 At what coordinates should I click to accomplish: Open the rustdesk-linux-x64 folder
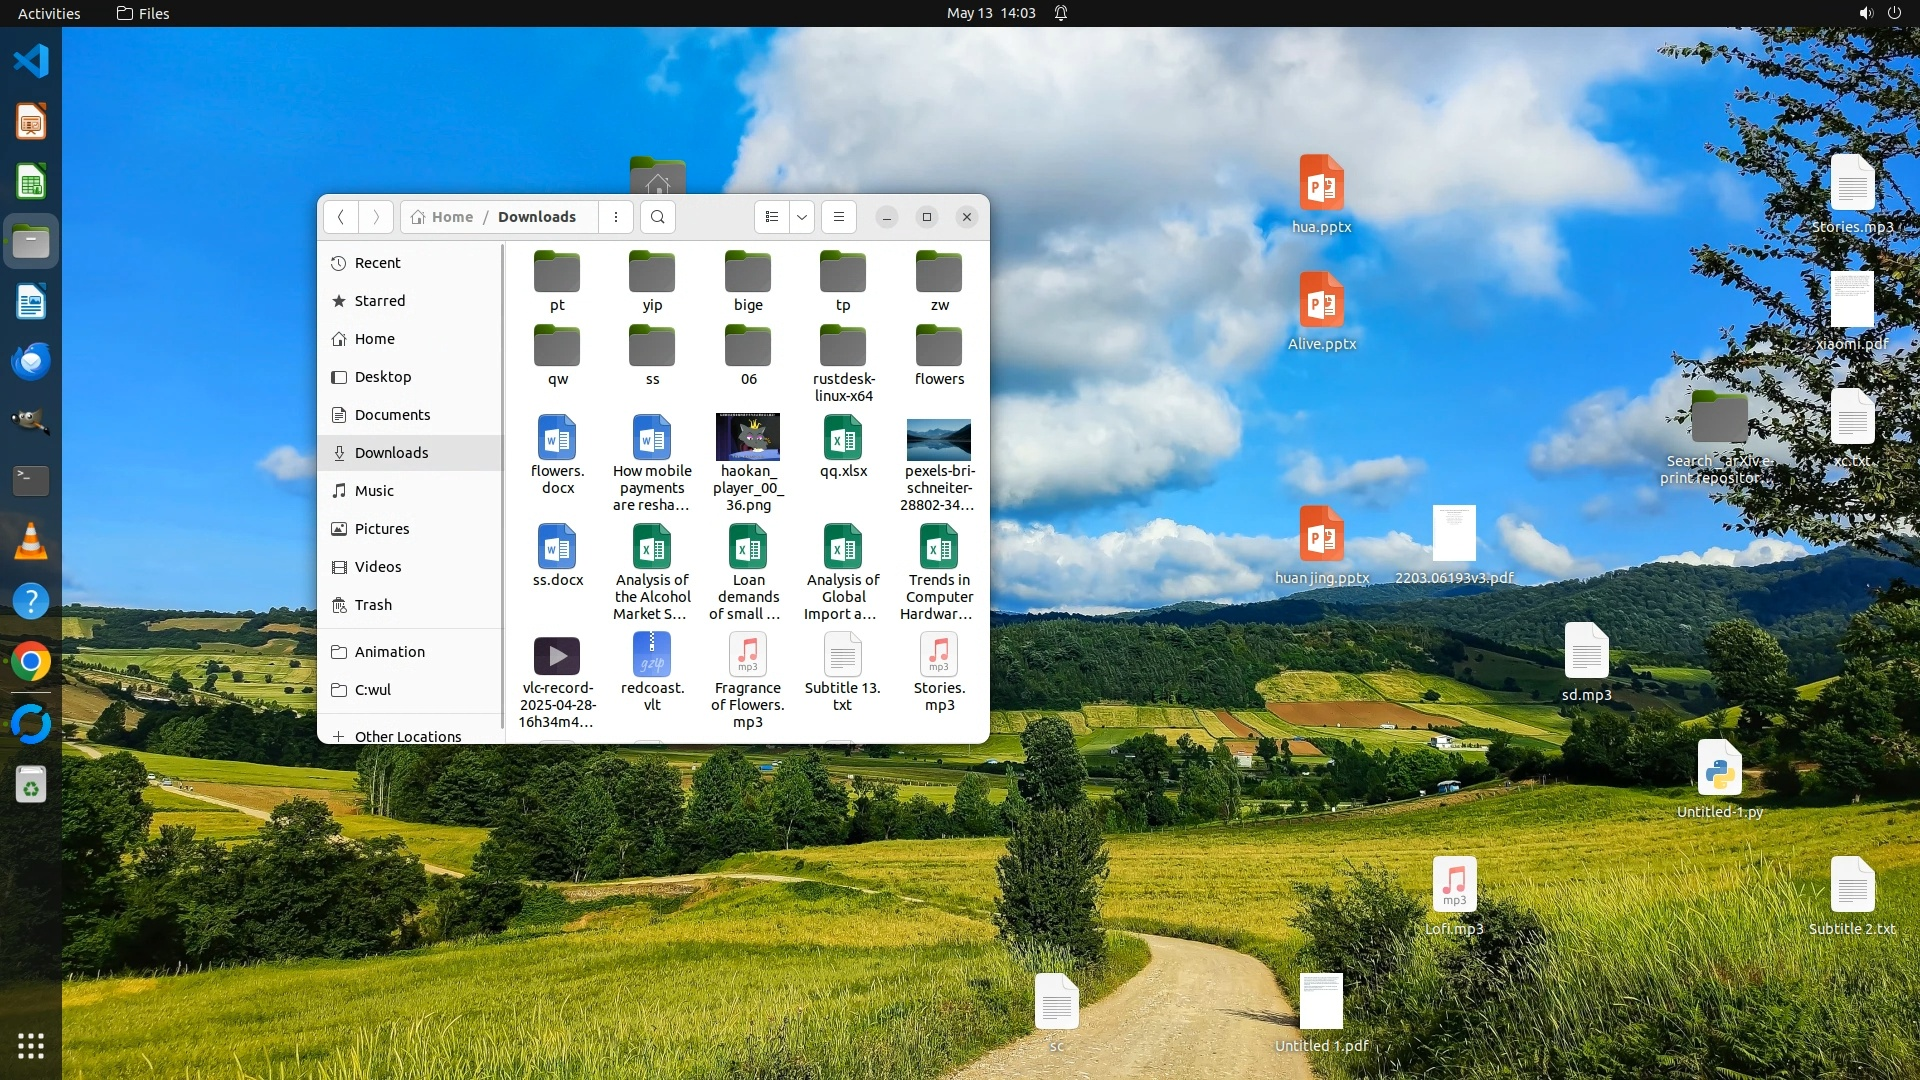(x=843, y=348)
